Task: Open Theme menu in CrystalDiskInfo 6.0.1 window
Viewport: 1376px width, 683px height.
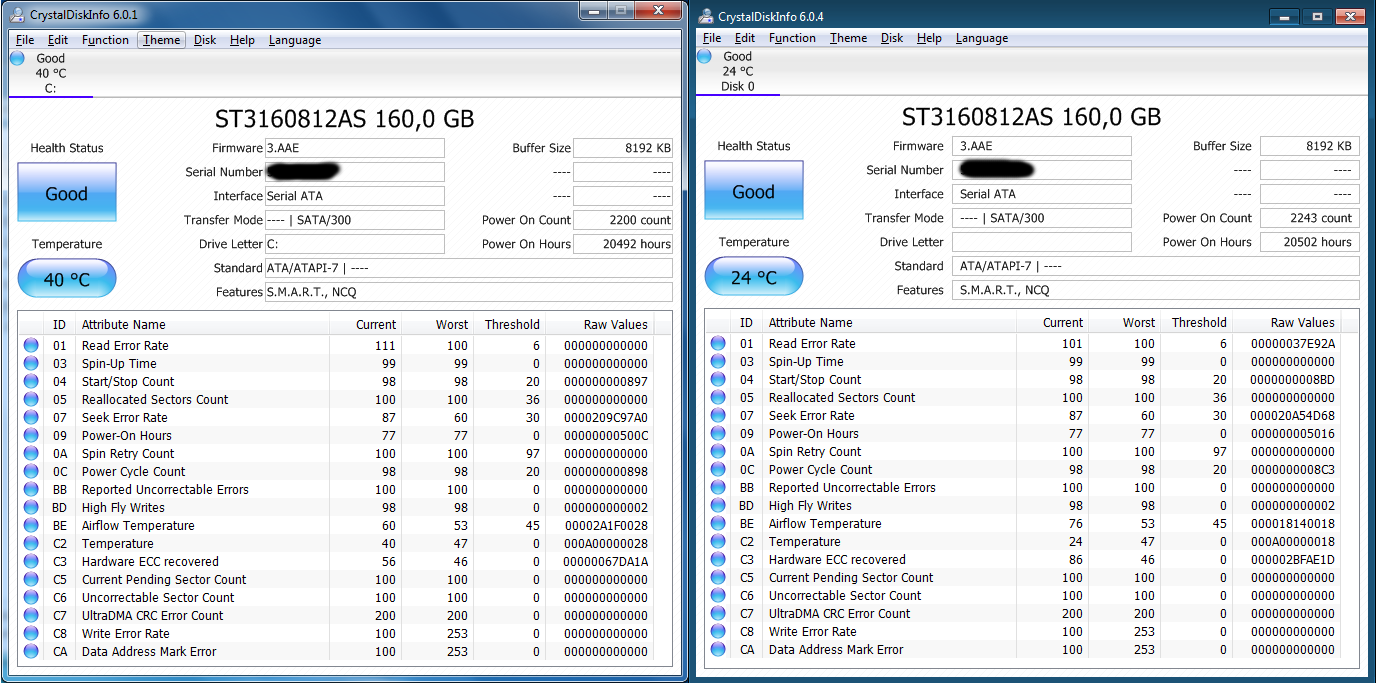Action: [161, 40]
